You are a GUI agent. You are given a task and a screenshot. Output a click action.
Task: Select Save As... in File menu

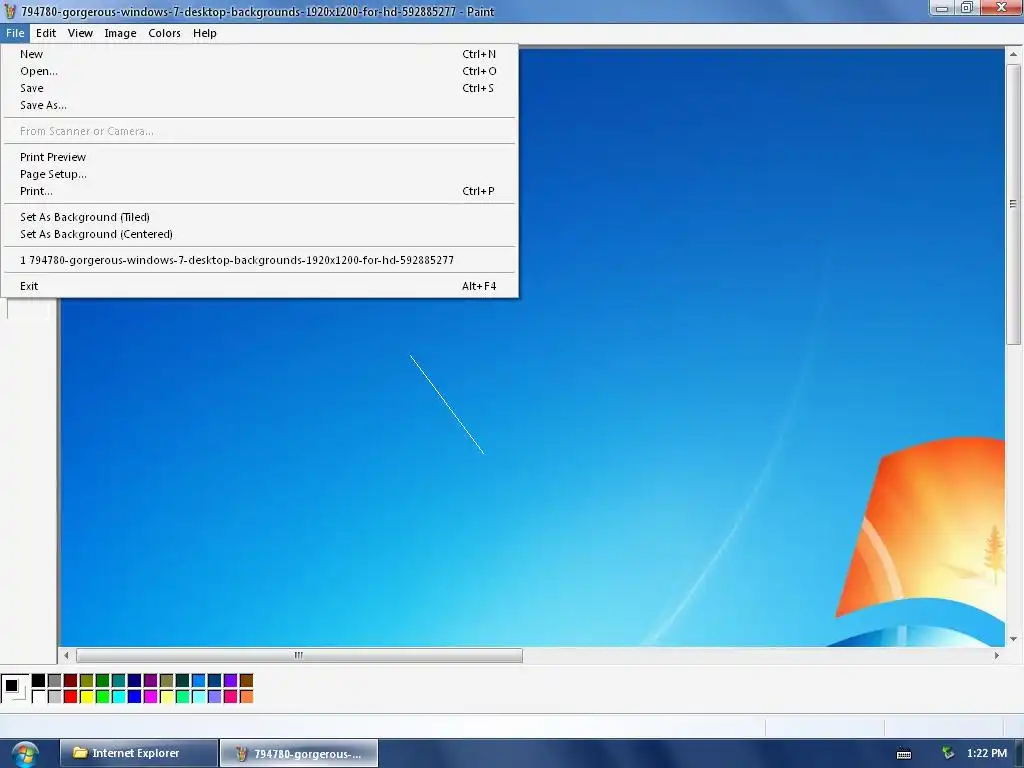[259, 105]
